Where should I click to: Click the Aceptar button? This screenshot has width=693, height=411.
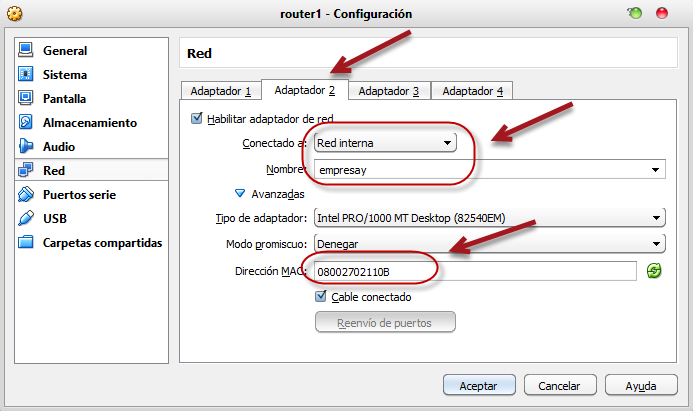478,385
